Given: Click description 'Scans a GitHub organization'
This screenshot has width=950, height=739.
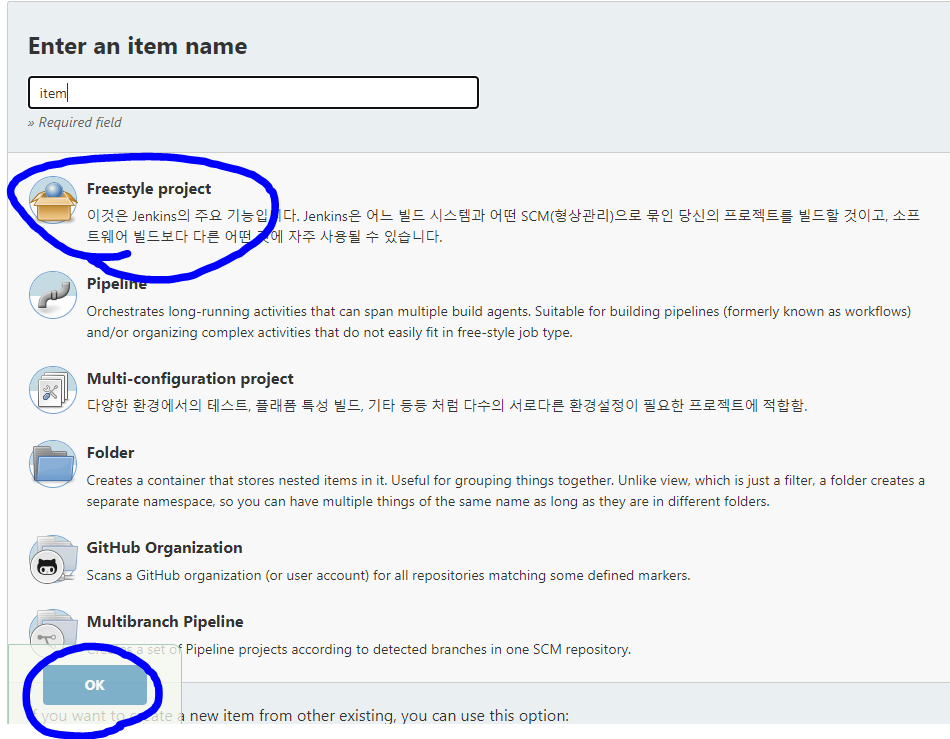Looking at the screenshot, I should [x=388, y=575].
